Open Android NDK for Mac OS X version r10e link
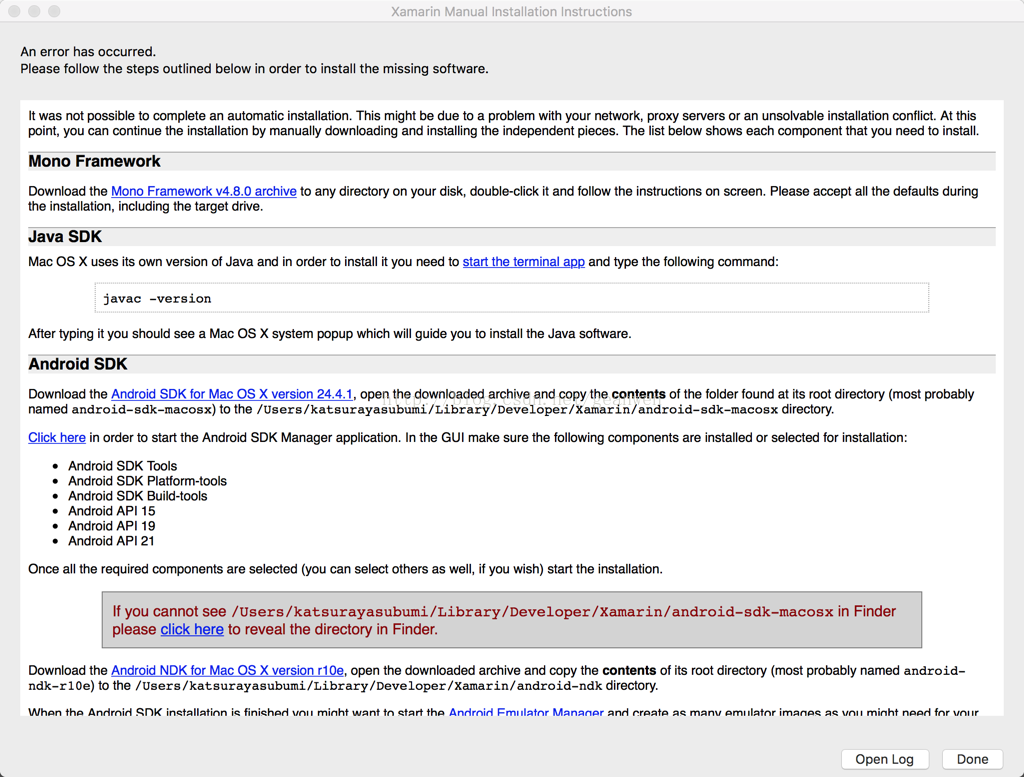Screen dimensions: 1024x777 (227, 671)
